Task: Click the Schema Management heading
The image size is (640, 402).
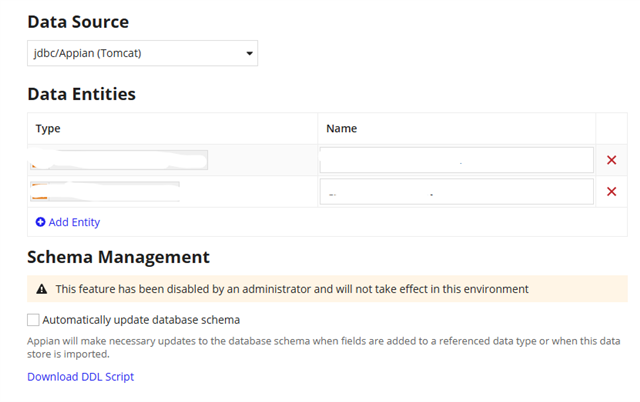Action: click(x=118, y=257)
